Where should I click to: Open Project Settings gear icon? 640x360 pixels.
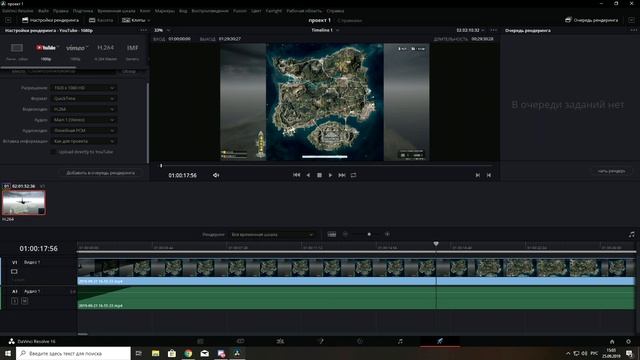(629, 342)
